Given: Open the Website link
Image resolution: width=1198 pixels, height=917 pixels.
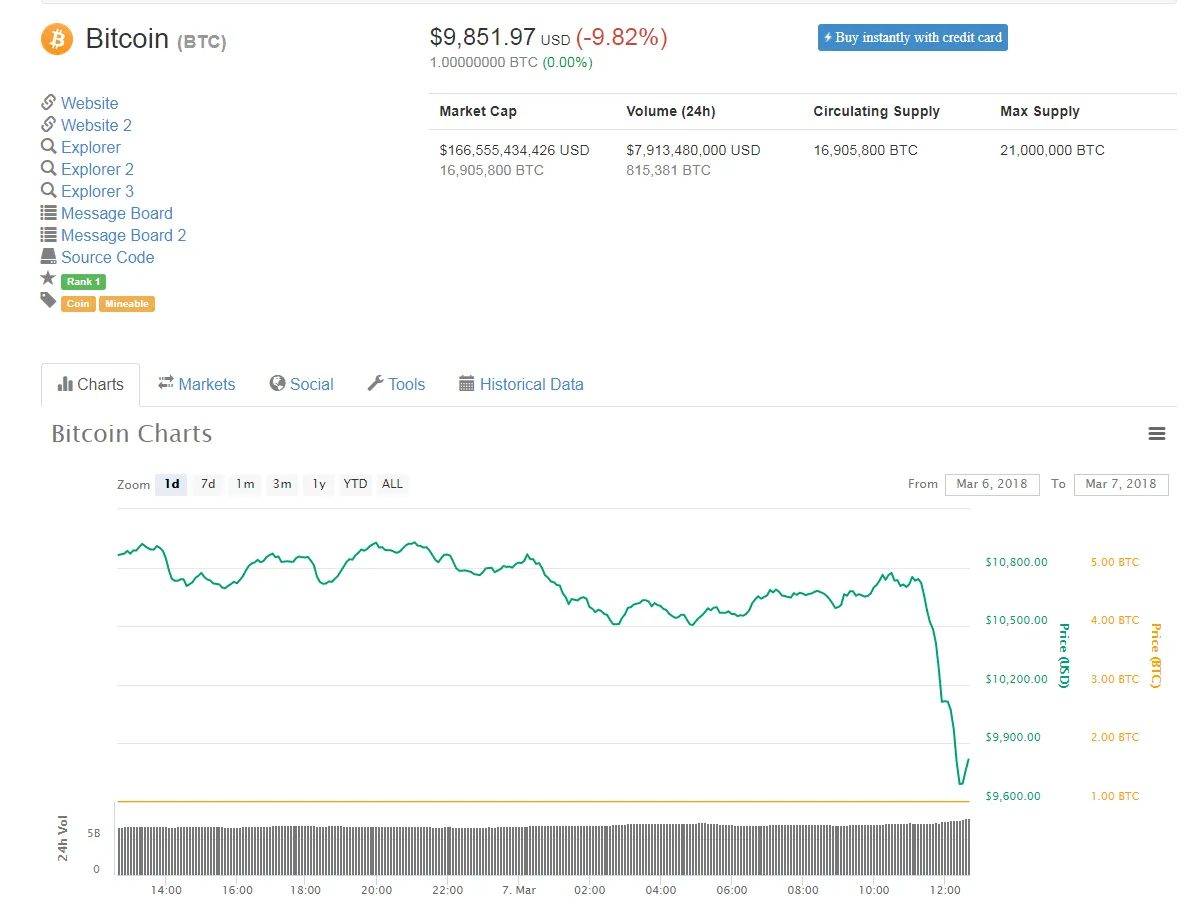Looking at the screenshot, I should 89,103.
